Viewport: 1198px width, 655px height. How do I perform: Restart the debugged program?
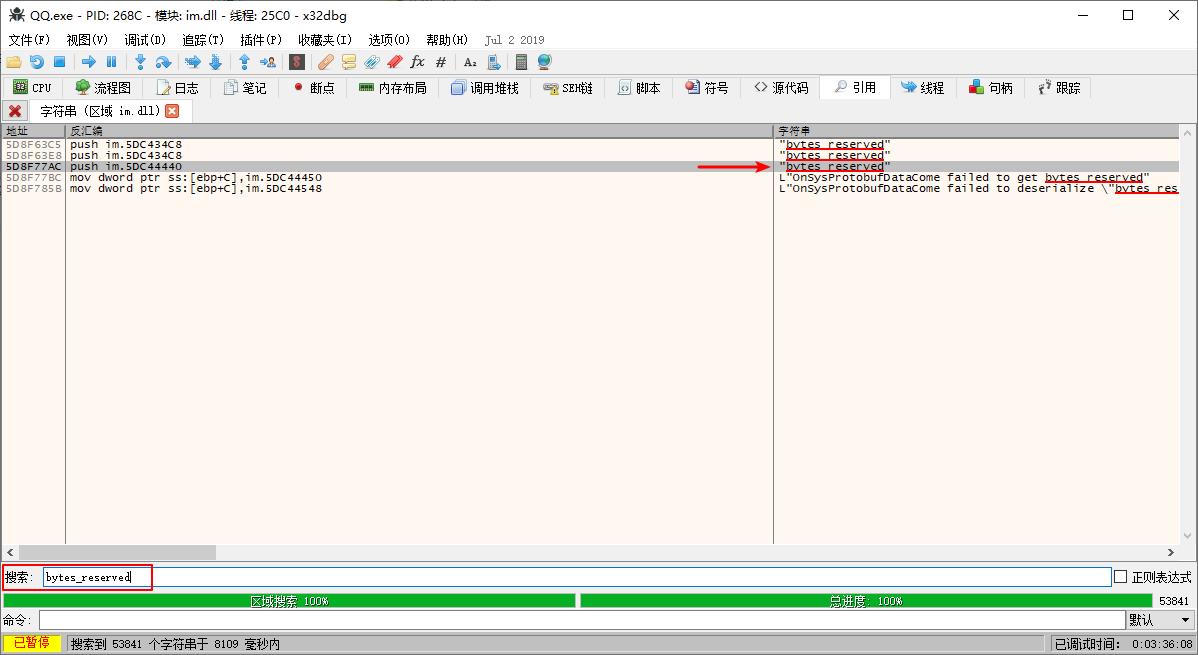tap(37, 62)
